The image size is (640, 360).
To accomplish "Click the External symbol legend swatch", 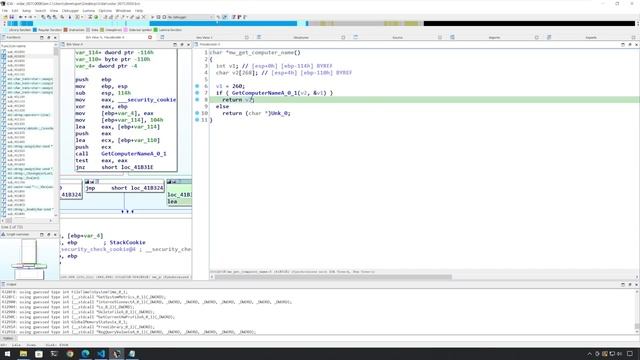I will coord(125,30).
